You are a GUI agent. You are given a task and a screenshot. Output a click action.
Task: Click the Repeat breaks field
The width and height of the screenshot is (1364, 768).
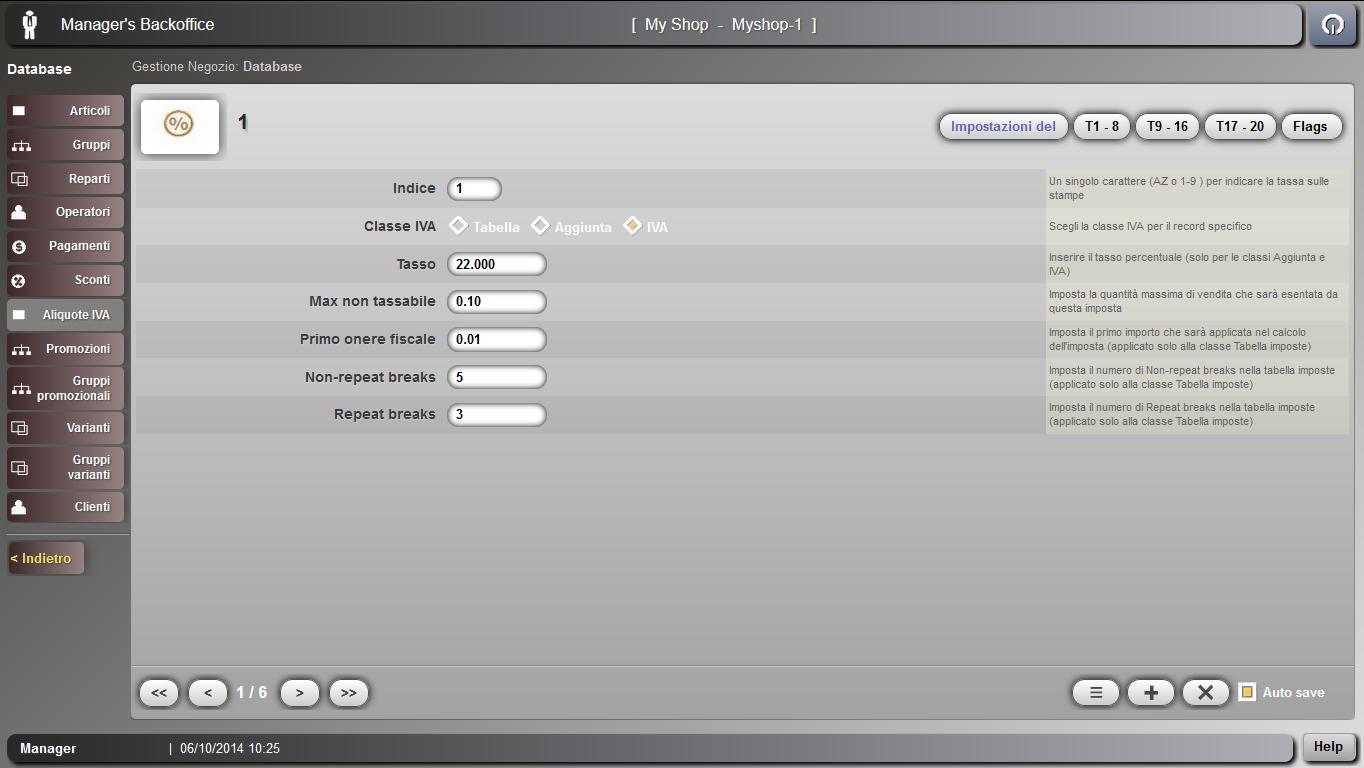tap(497, 414)
